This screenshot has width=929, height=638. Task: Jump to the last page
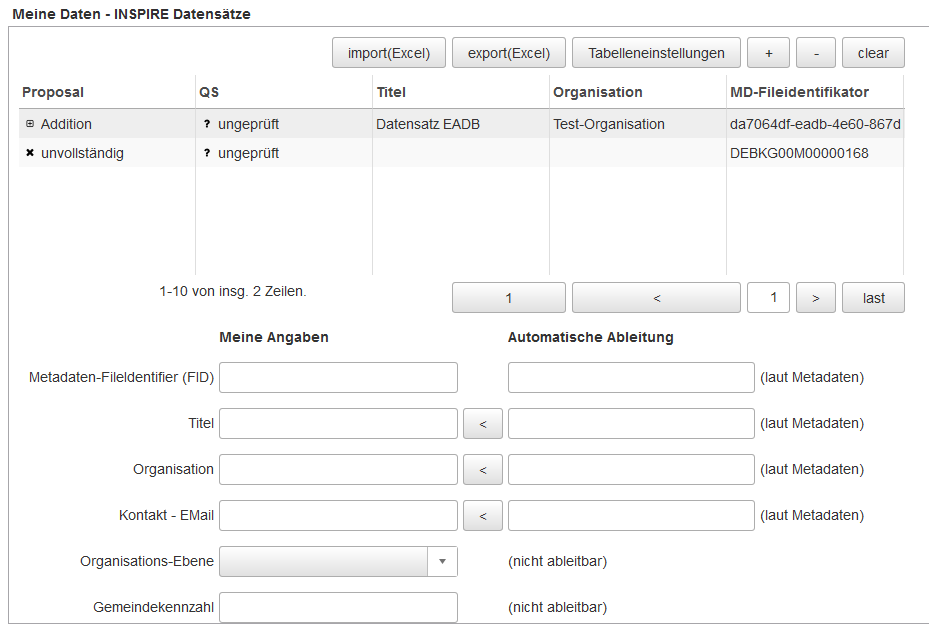coord(873,298)
